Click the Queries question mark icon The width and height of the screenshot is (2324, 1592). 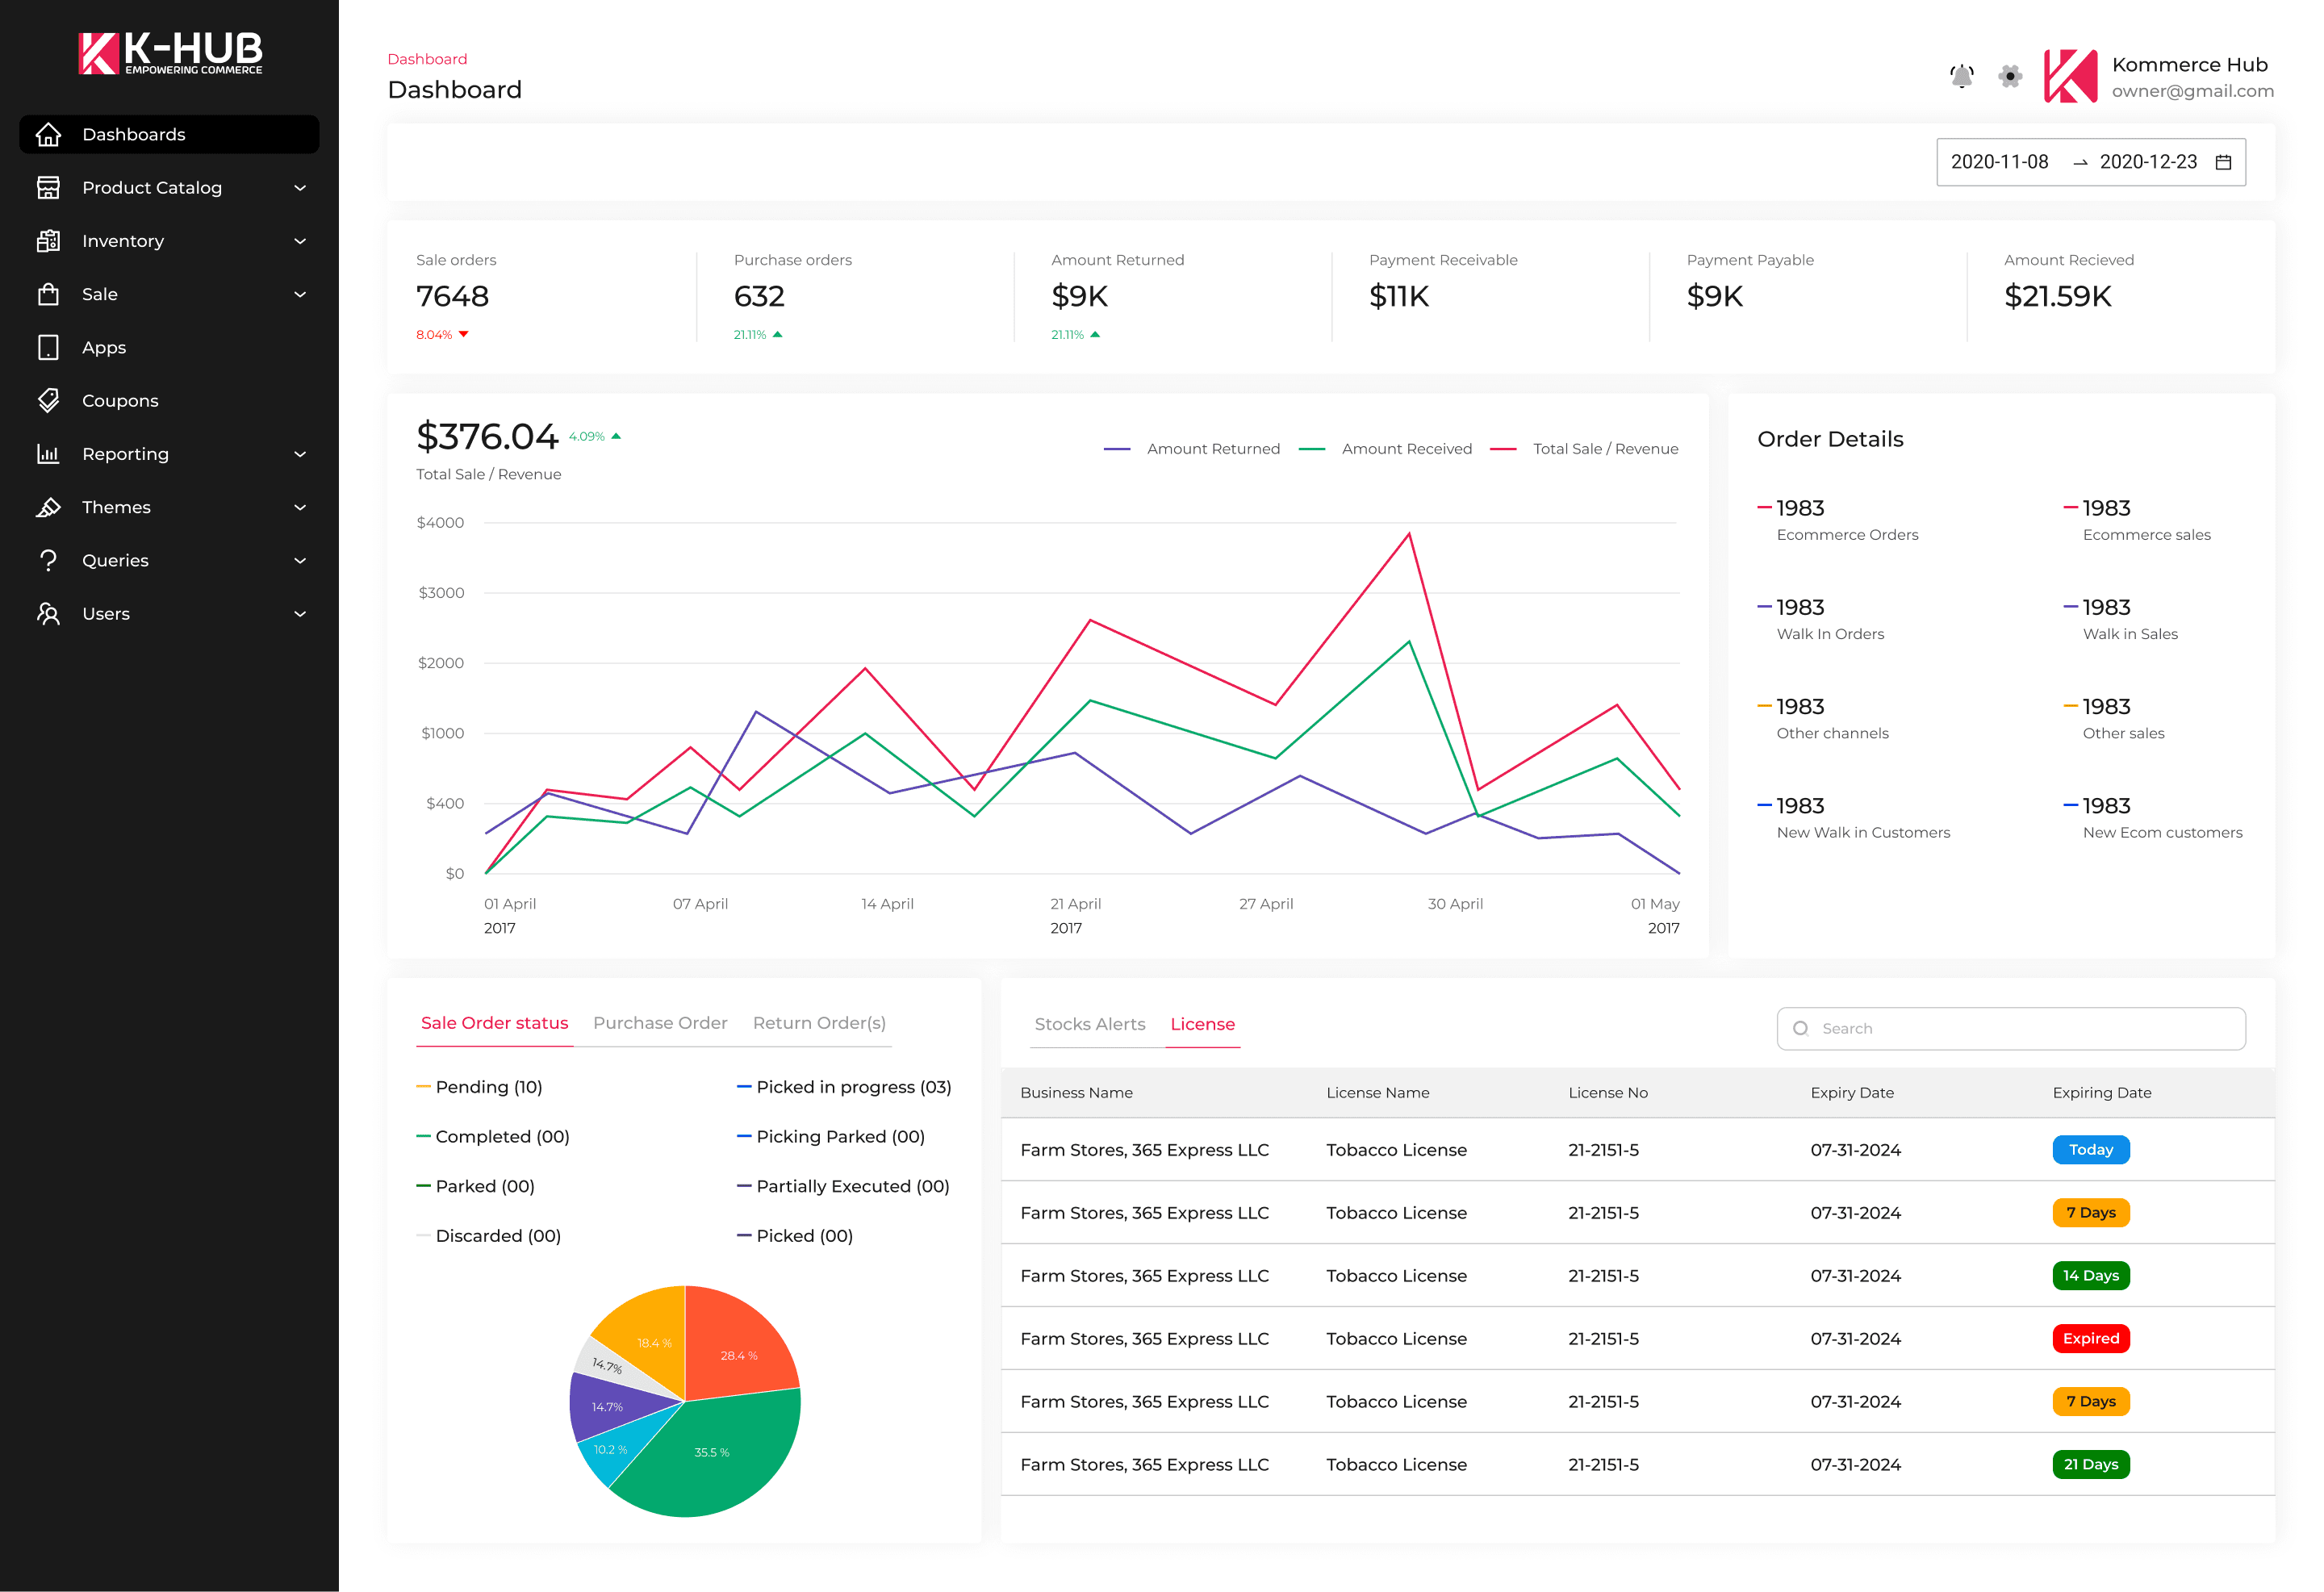[48, 560]
